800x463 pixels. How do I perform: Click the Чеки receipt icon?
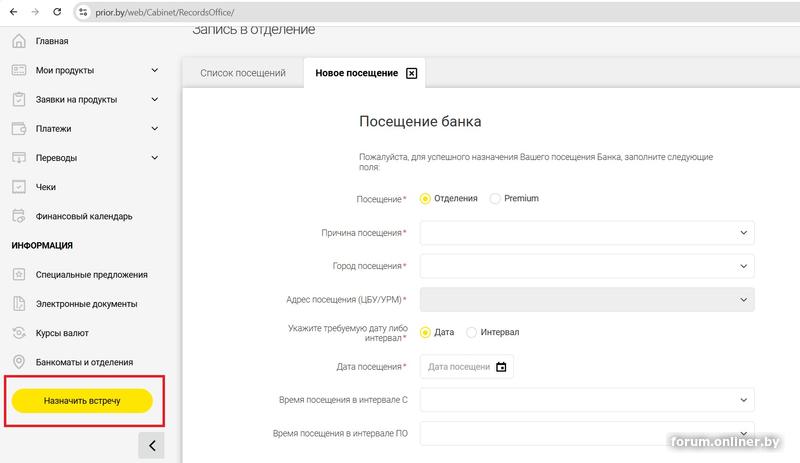point(19,187)
